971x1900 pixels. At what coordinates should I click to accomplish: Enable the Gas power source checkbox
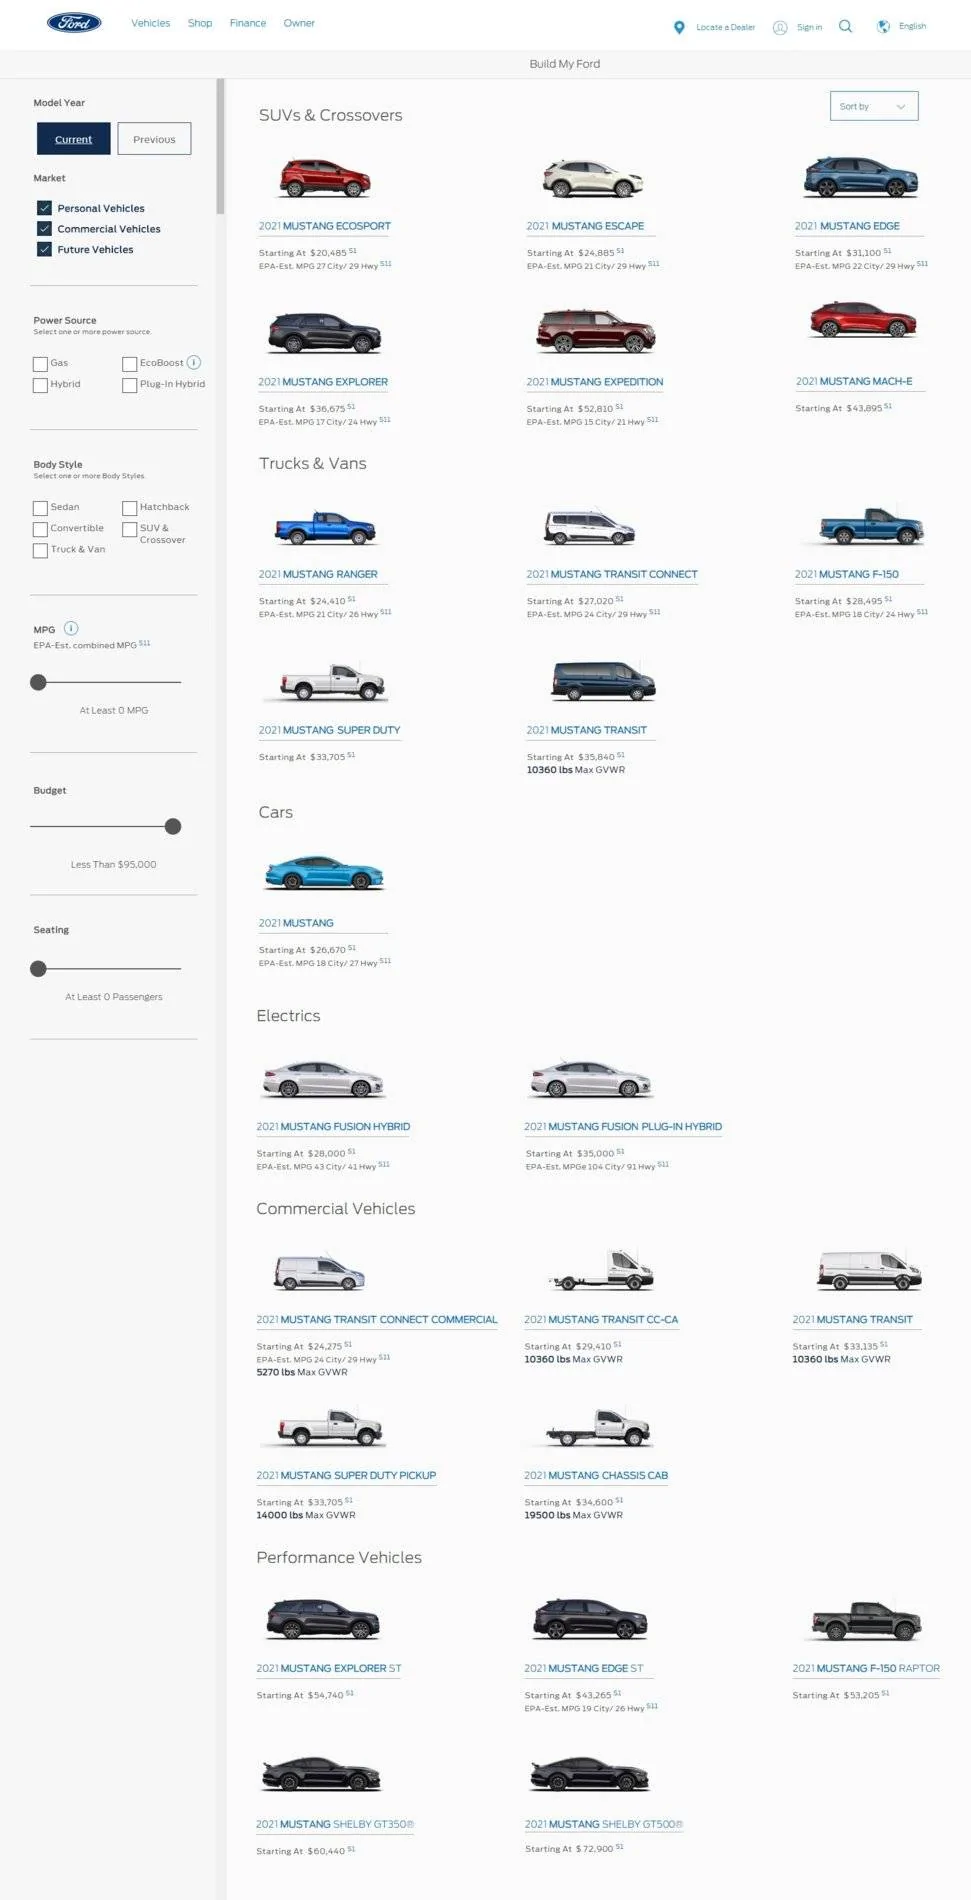click(40, 364)
